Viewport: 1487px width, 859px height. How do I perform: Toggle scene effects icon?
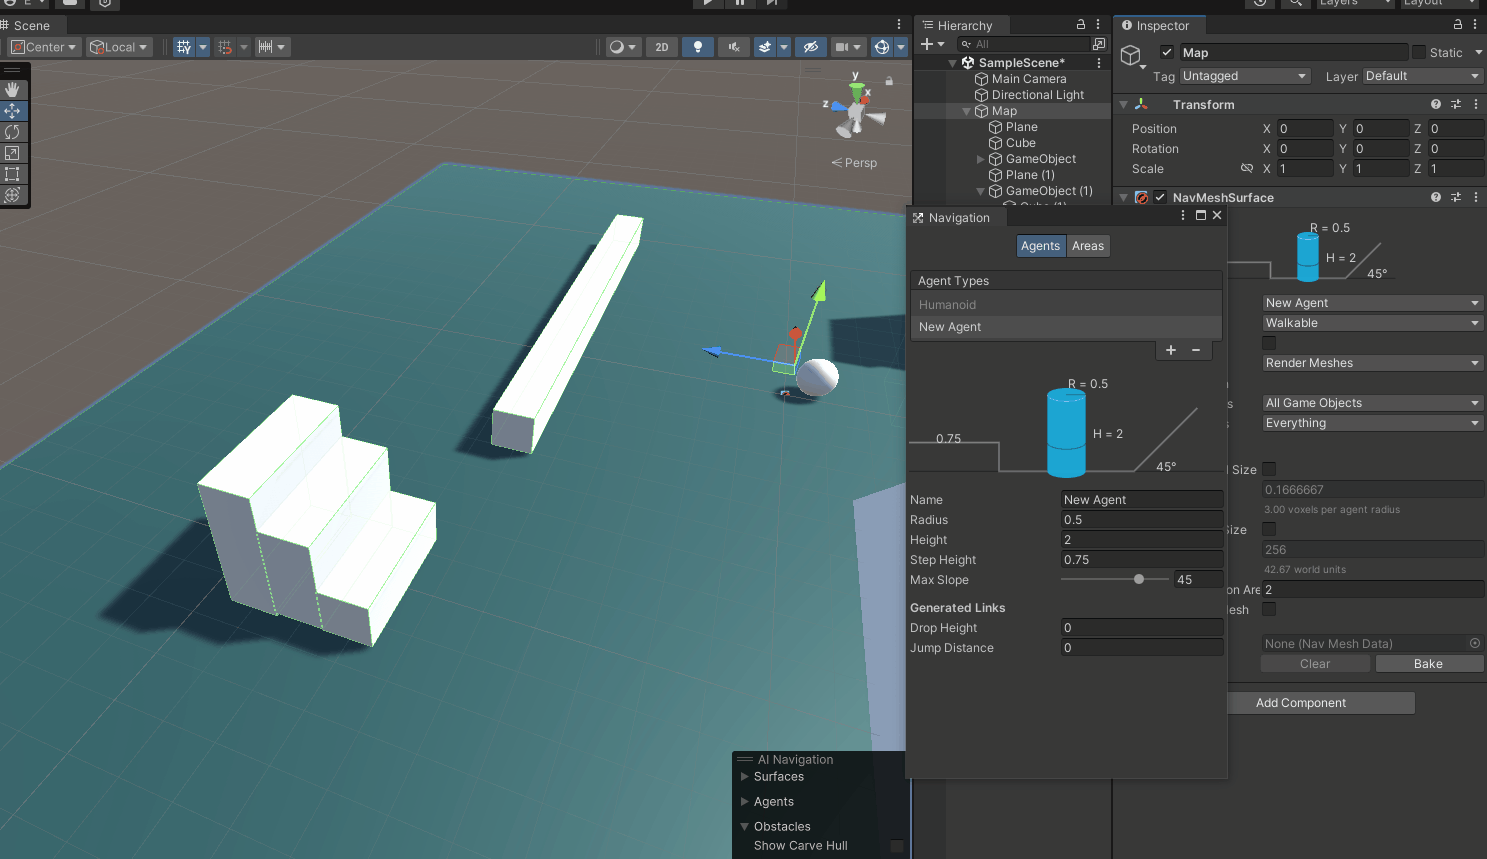(x=765, y=47)
